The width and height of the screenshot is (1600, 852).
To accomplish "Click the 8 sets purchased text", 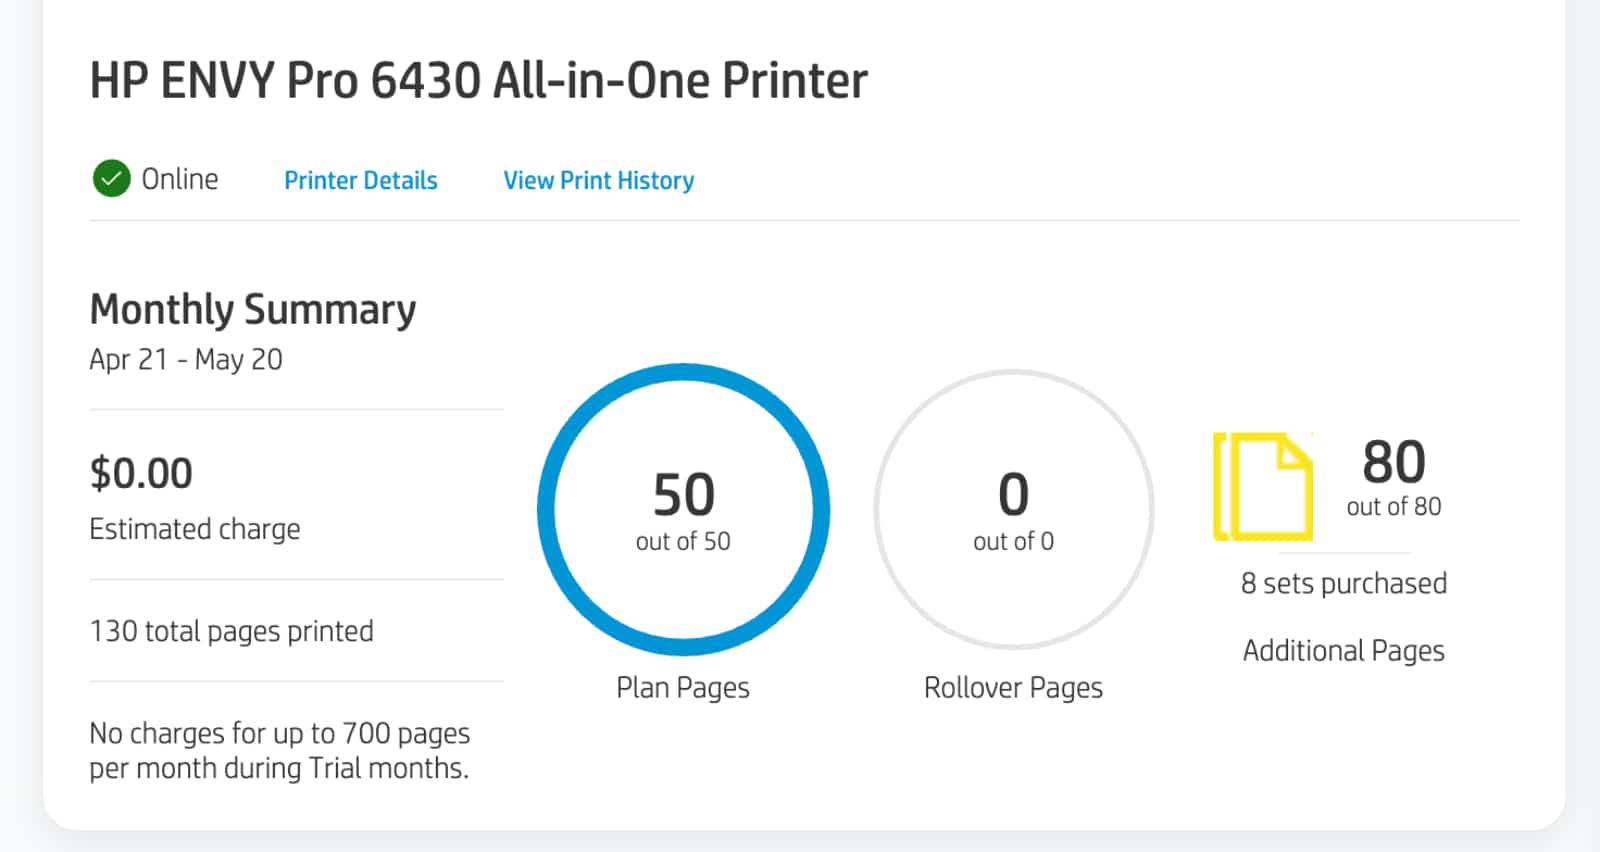I will pyautogui.click(x=1343, y=583).
